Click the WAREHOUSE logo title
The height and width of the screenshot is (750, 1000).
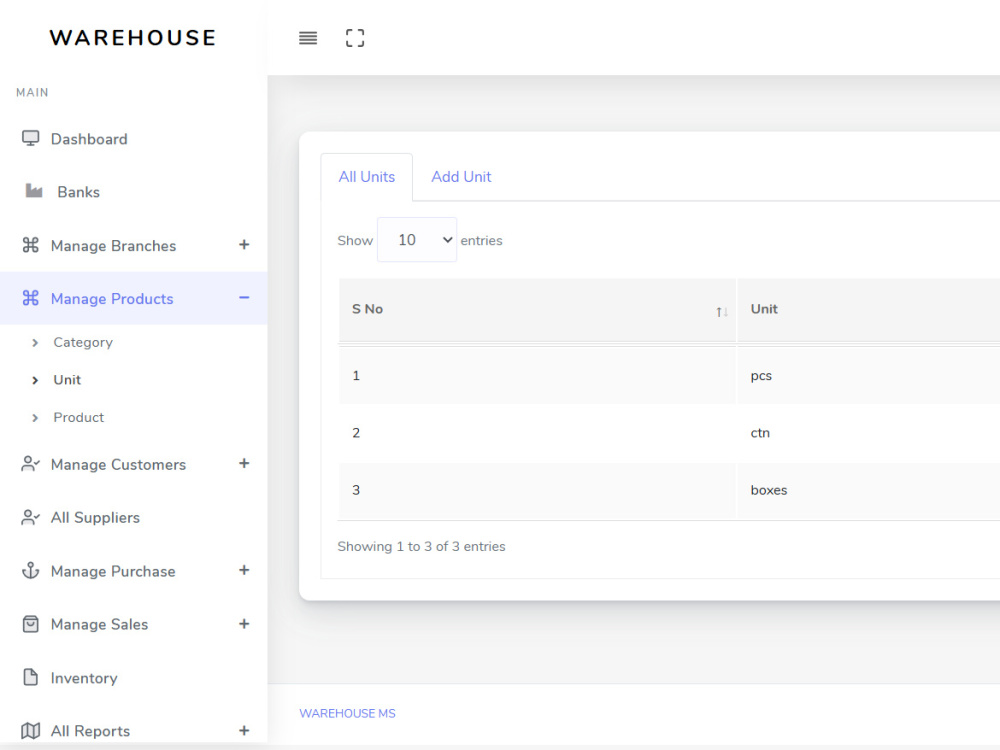click(133, 38)
